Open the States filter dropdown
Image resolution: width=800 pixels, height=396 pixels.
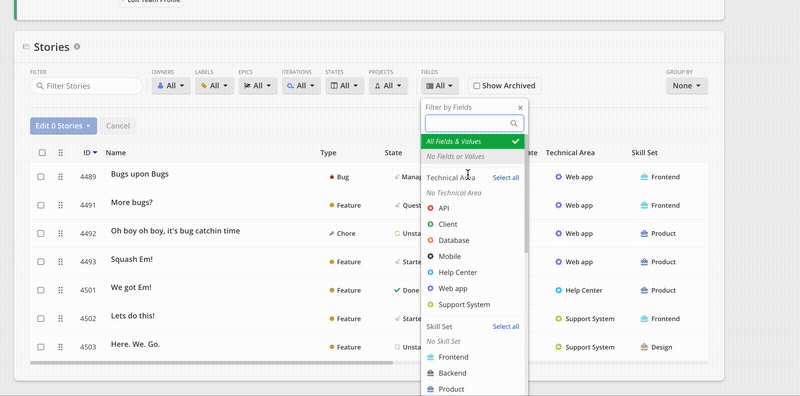[345, 86]
